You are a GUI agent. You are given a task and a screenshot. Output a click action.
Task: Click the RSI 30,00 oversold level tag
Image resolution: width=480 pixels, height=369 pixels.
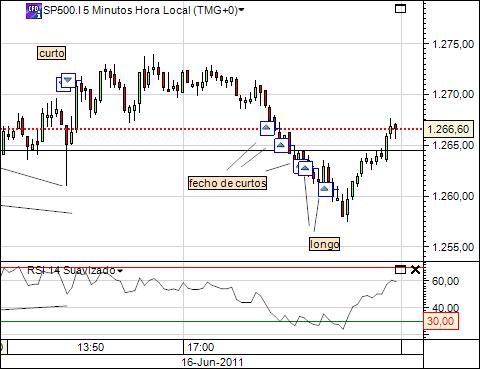pos(441,321)
